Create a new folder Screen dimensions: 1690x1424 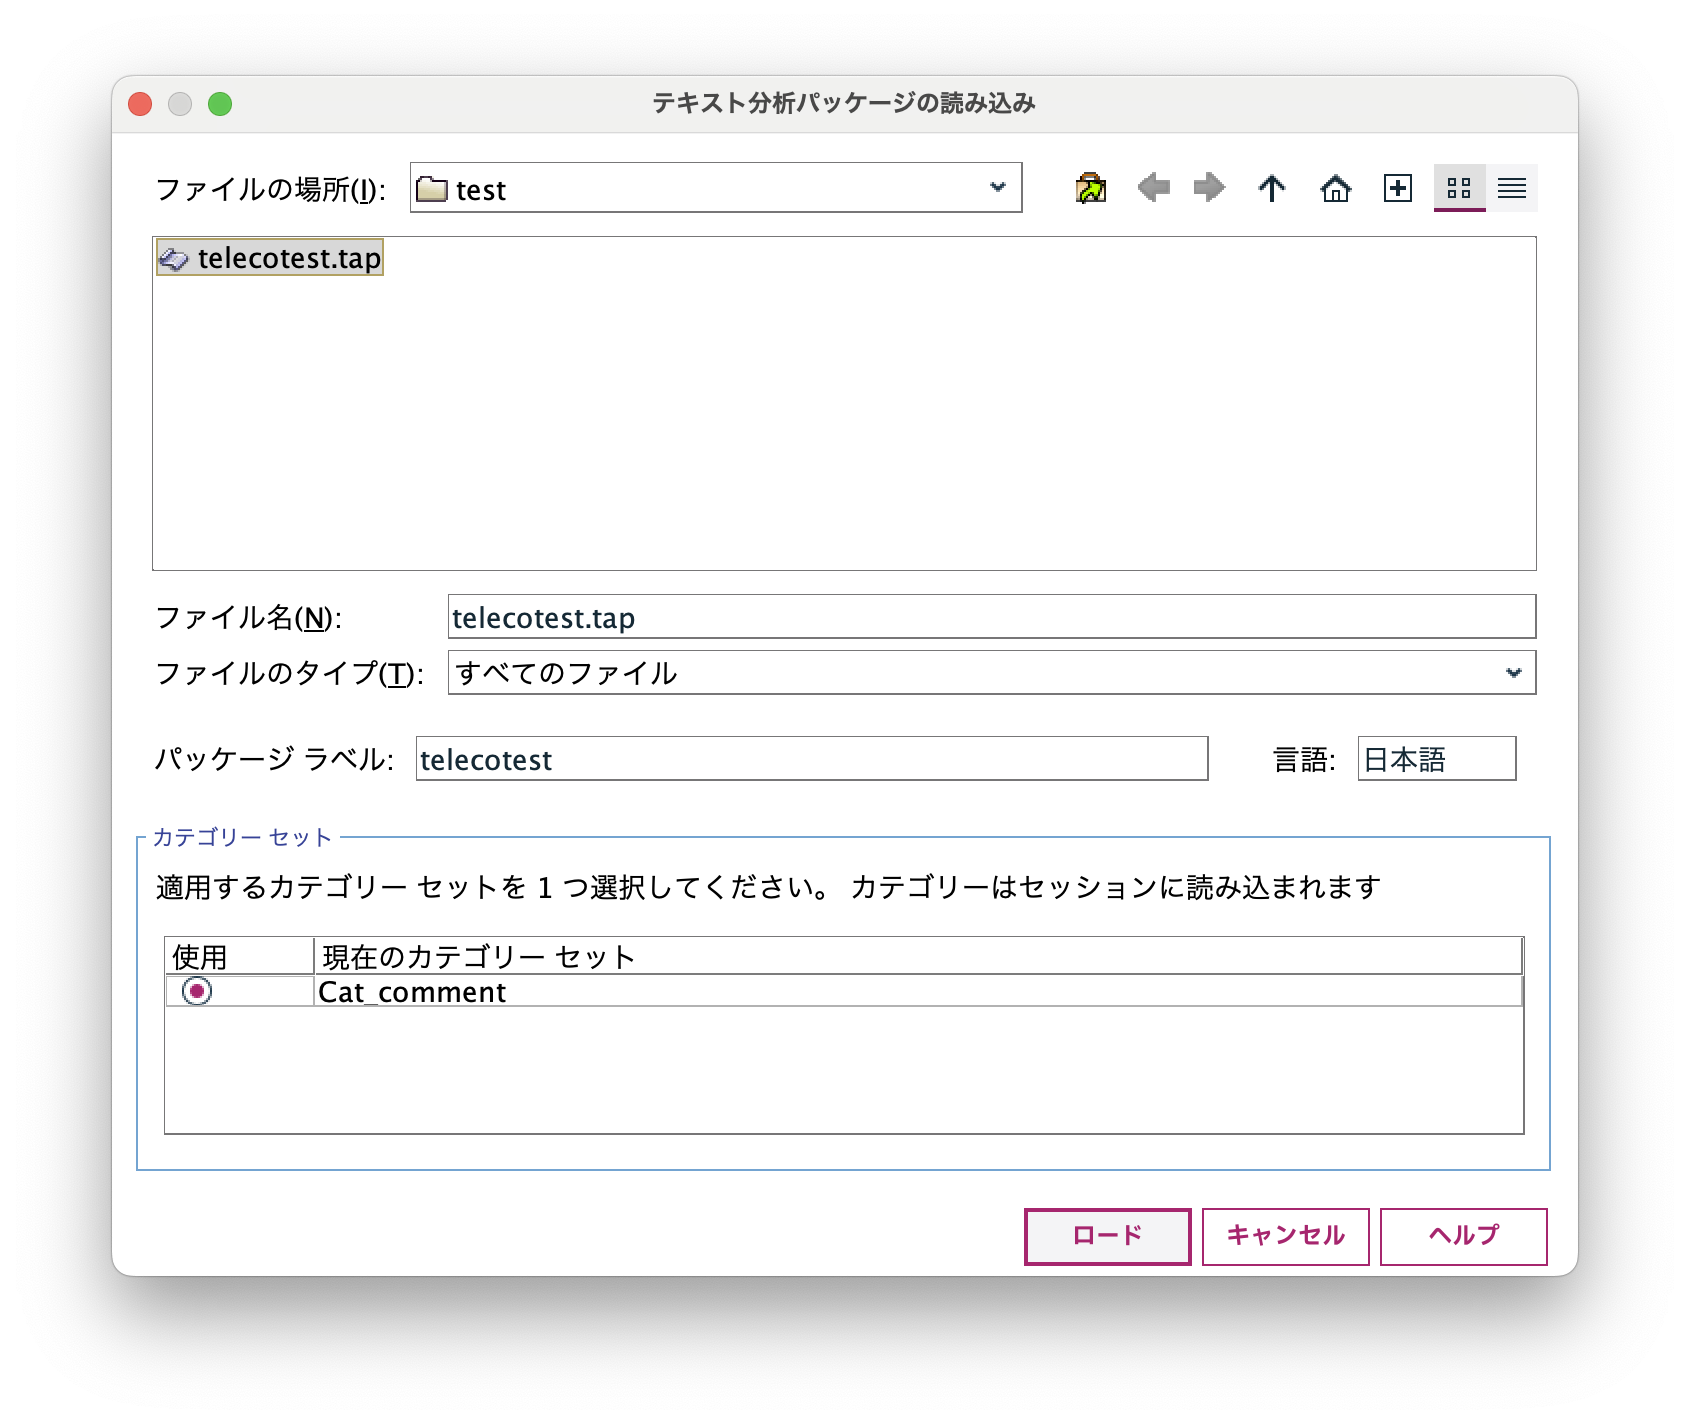click(1397, 187)
